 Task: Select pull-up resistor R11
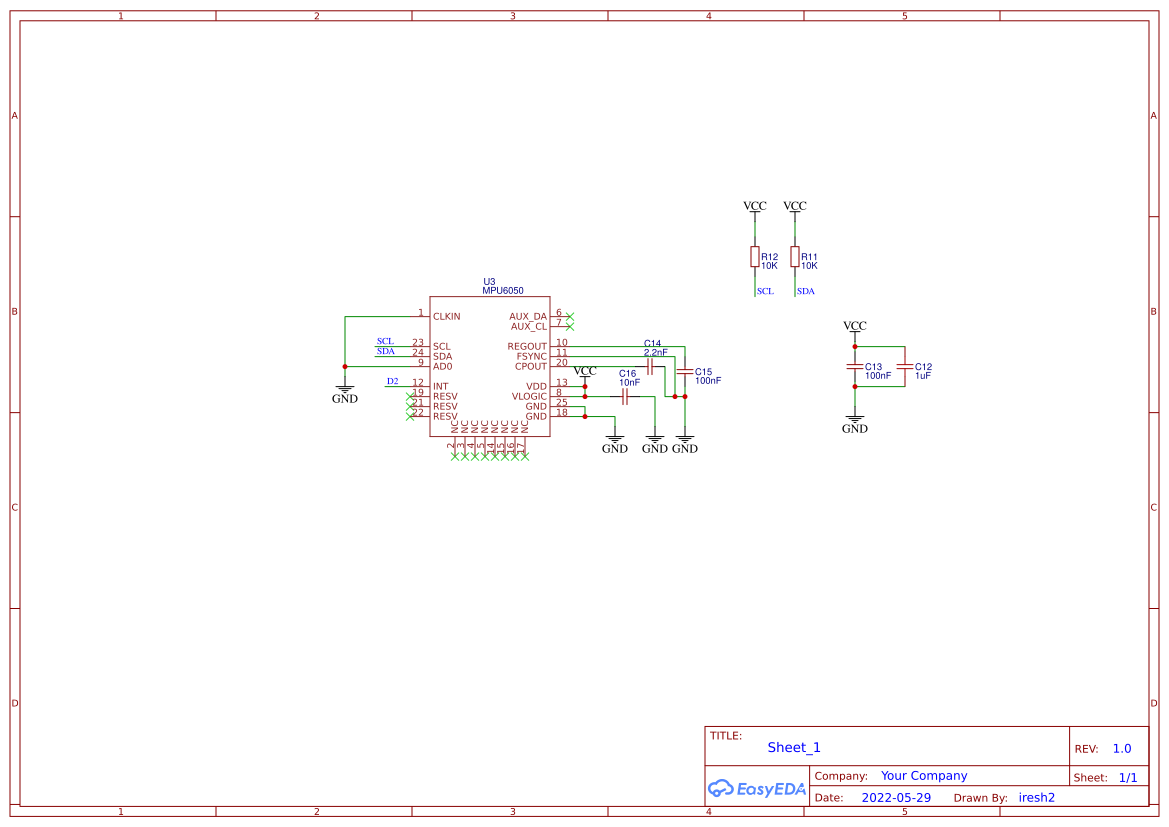[x=795, y=257]
